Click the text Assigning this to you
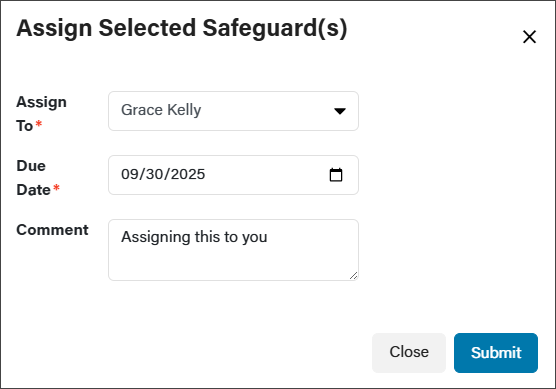The image size is (556, 389). [194, 237]
